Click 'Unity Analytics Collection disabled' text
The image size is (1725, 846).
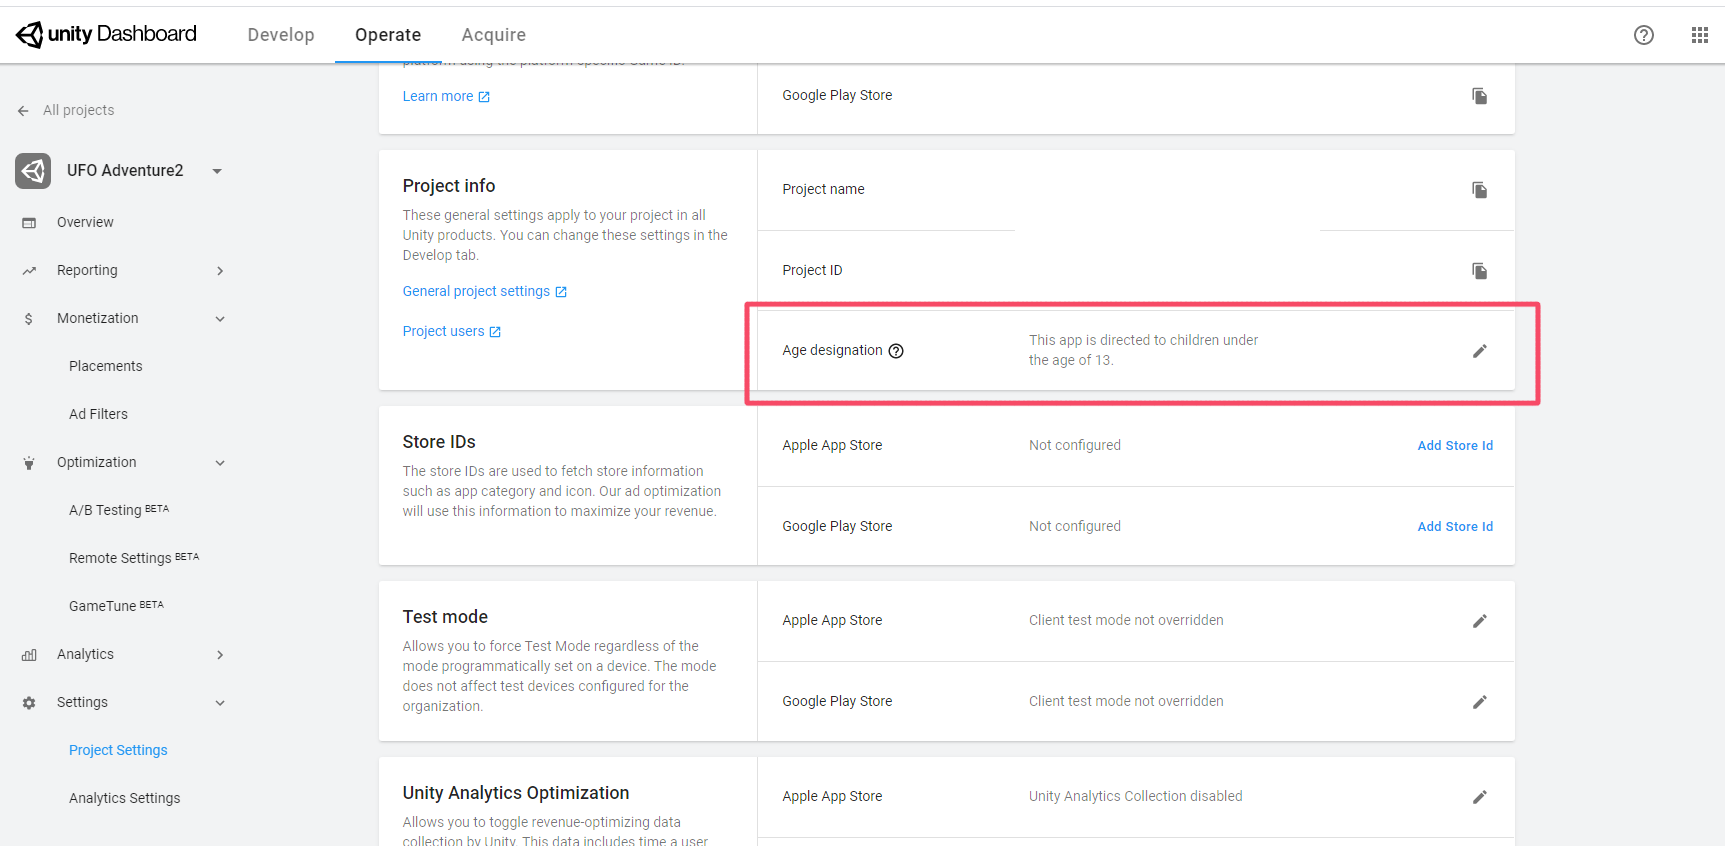coord(1136,797)
